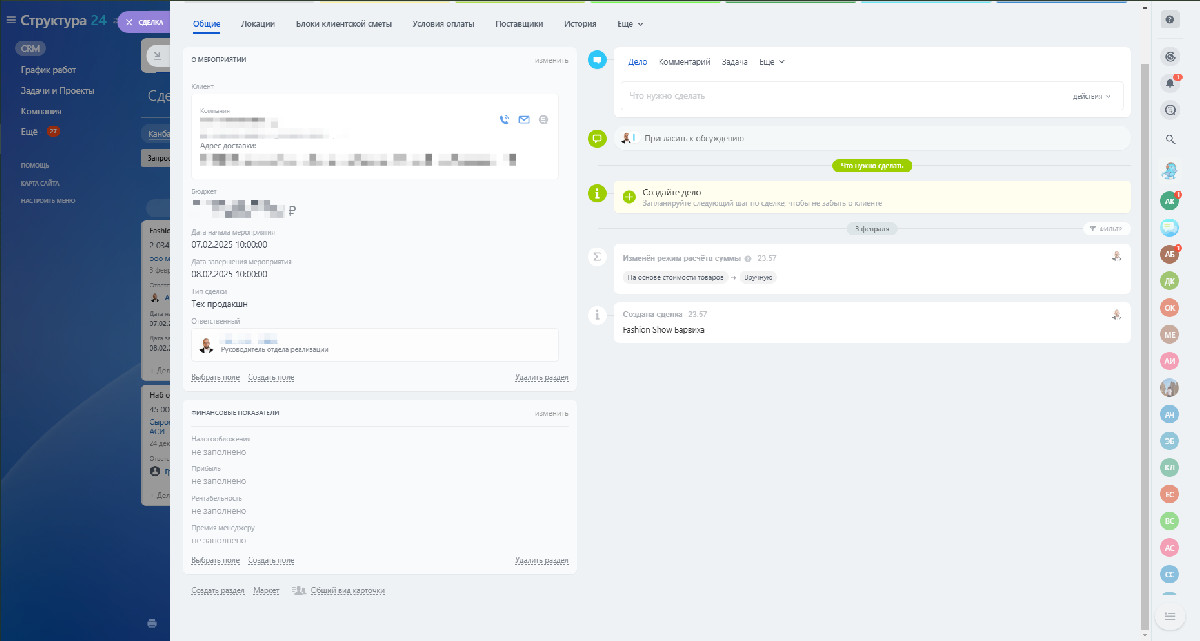The height and width of the screenshot is (641, 1200).
Task: Click the green plus icon to create activity
Action: (628, 197)
